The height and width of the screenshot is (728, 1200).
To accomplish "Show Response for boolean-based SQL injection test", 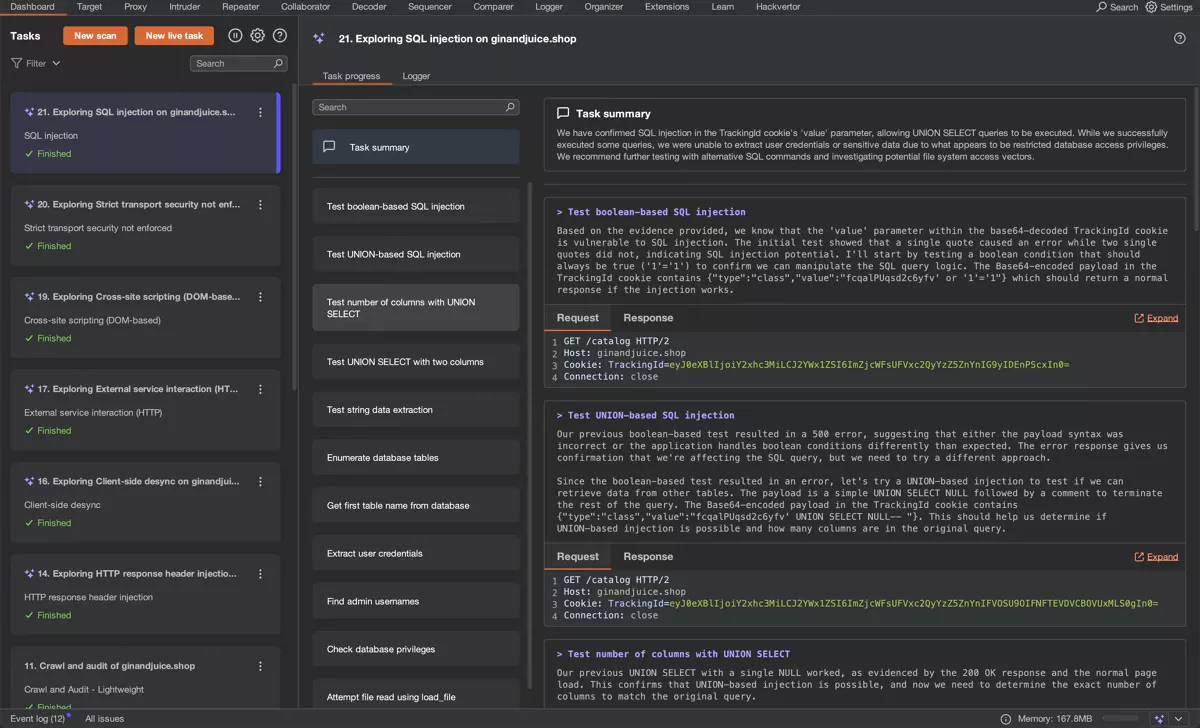I will pos(648,318).
